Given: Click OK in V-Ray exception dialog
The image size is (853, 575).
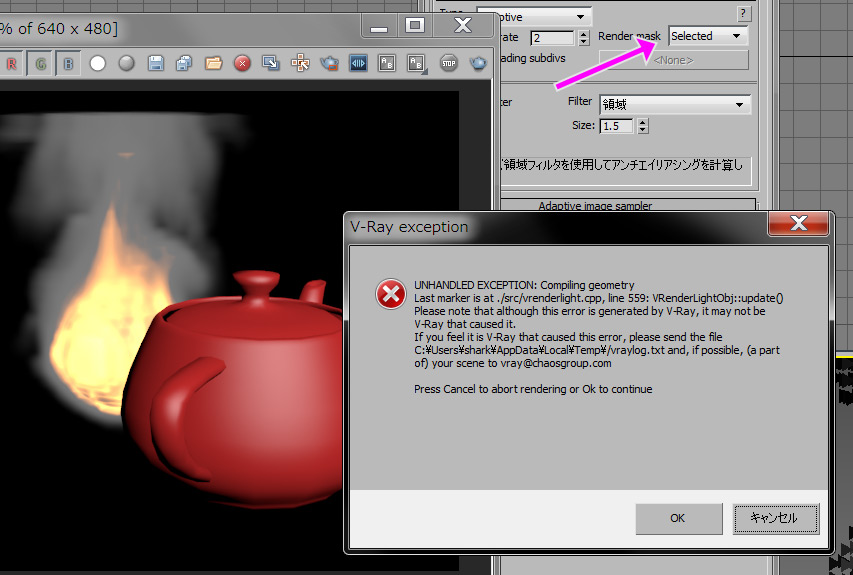Looking at the screenshot, I should 678,518.
